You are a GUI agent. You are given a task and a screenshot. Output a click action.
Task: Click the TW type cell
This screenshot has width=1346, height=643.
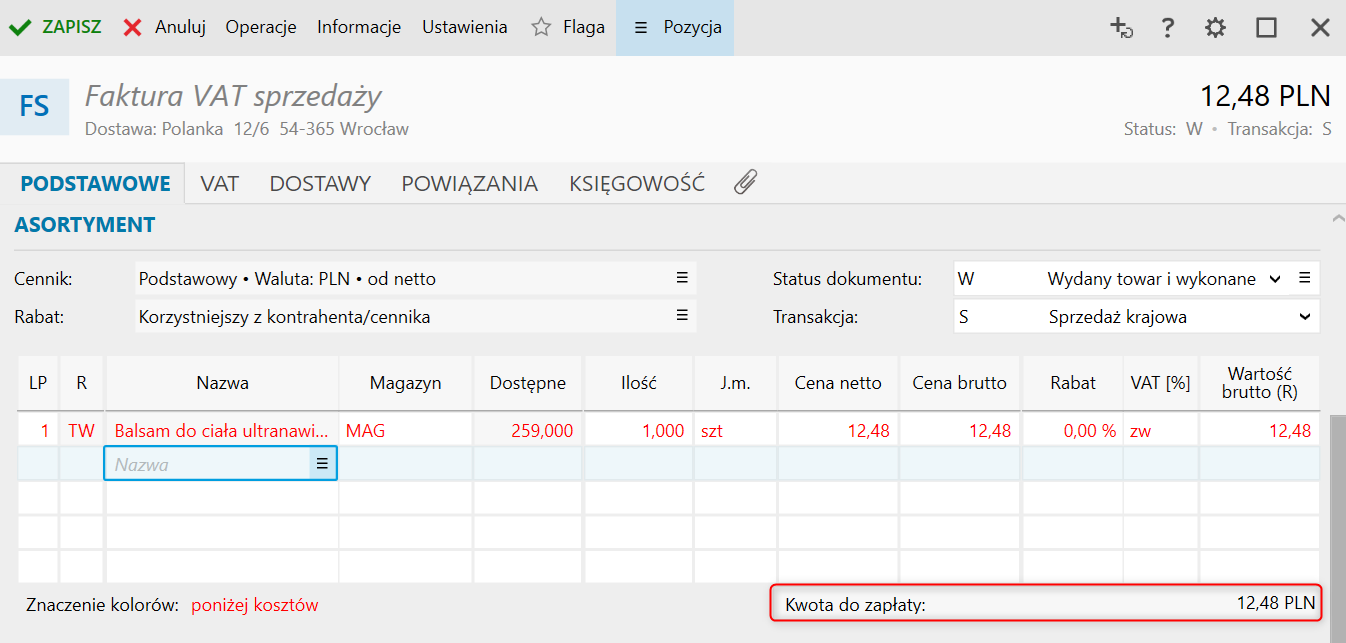[x=81, y=431]
